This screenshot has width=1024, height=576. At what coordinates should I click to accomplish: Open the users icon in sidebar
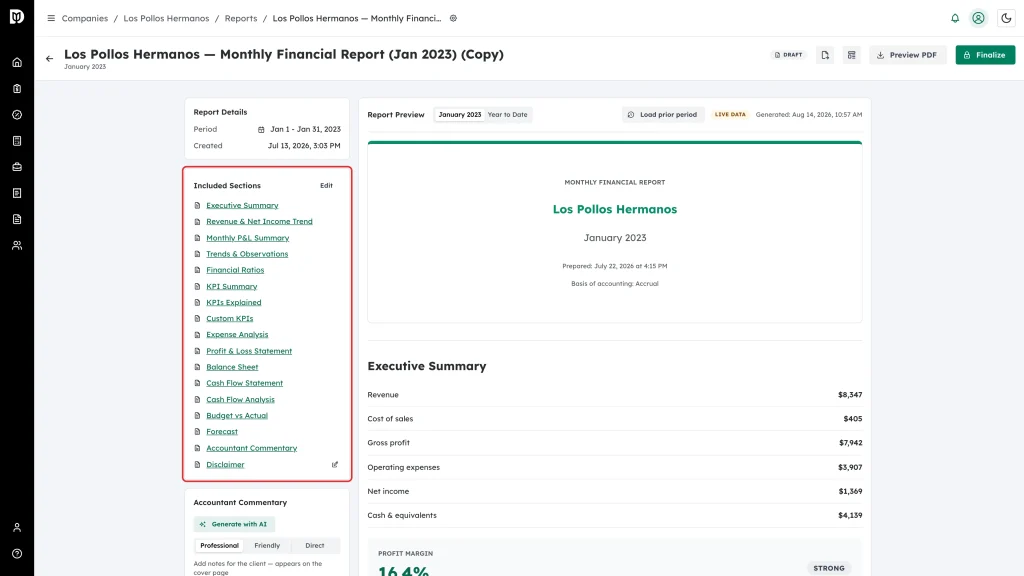(x=17, y=246)
